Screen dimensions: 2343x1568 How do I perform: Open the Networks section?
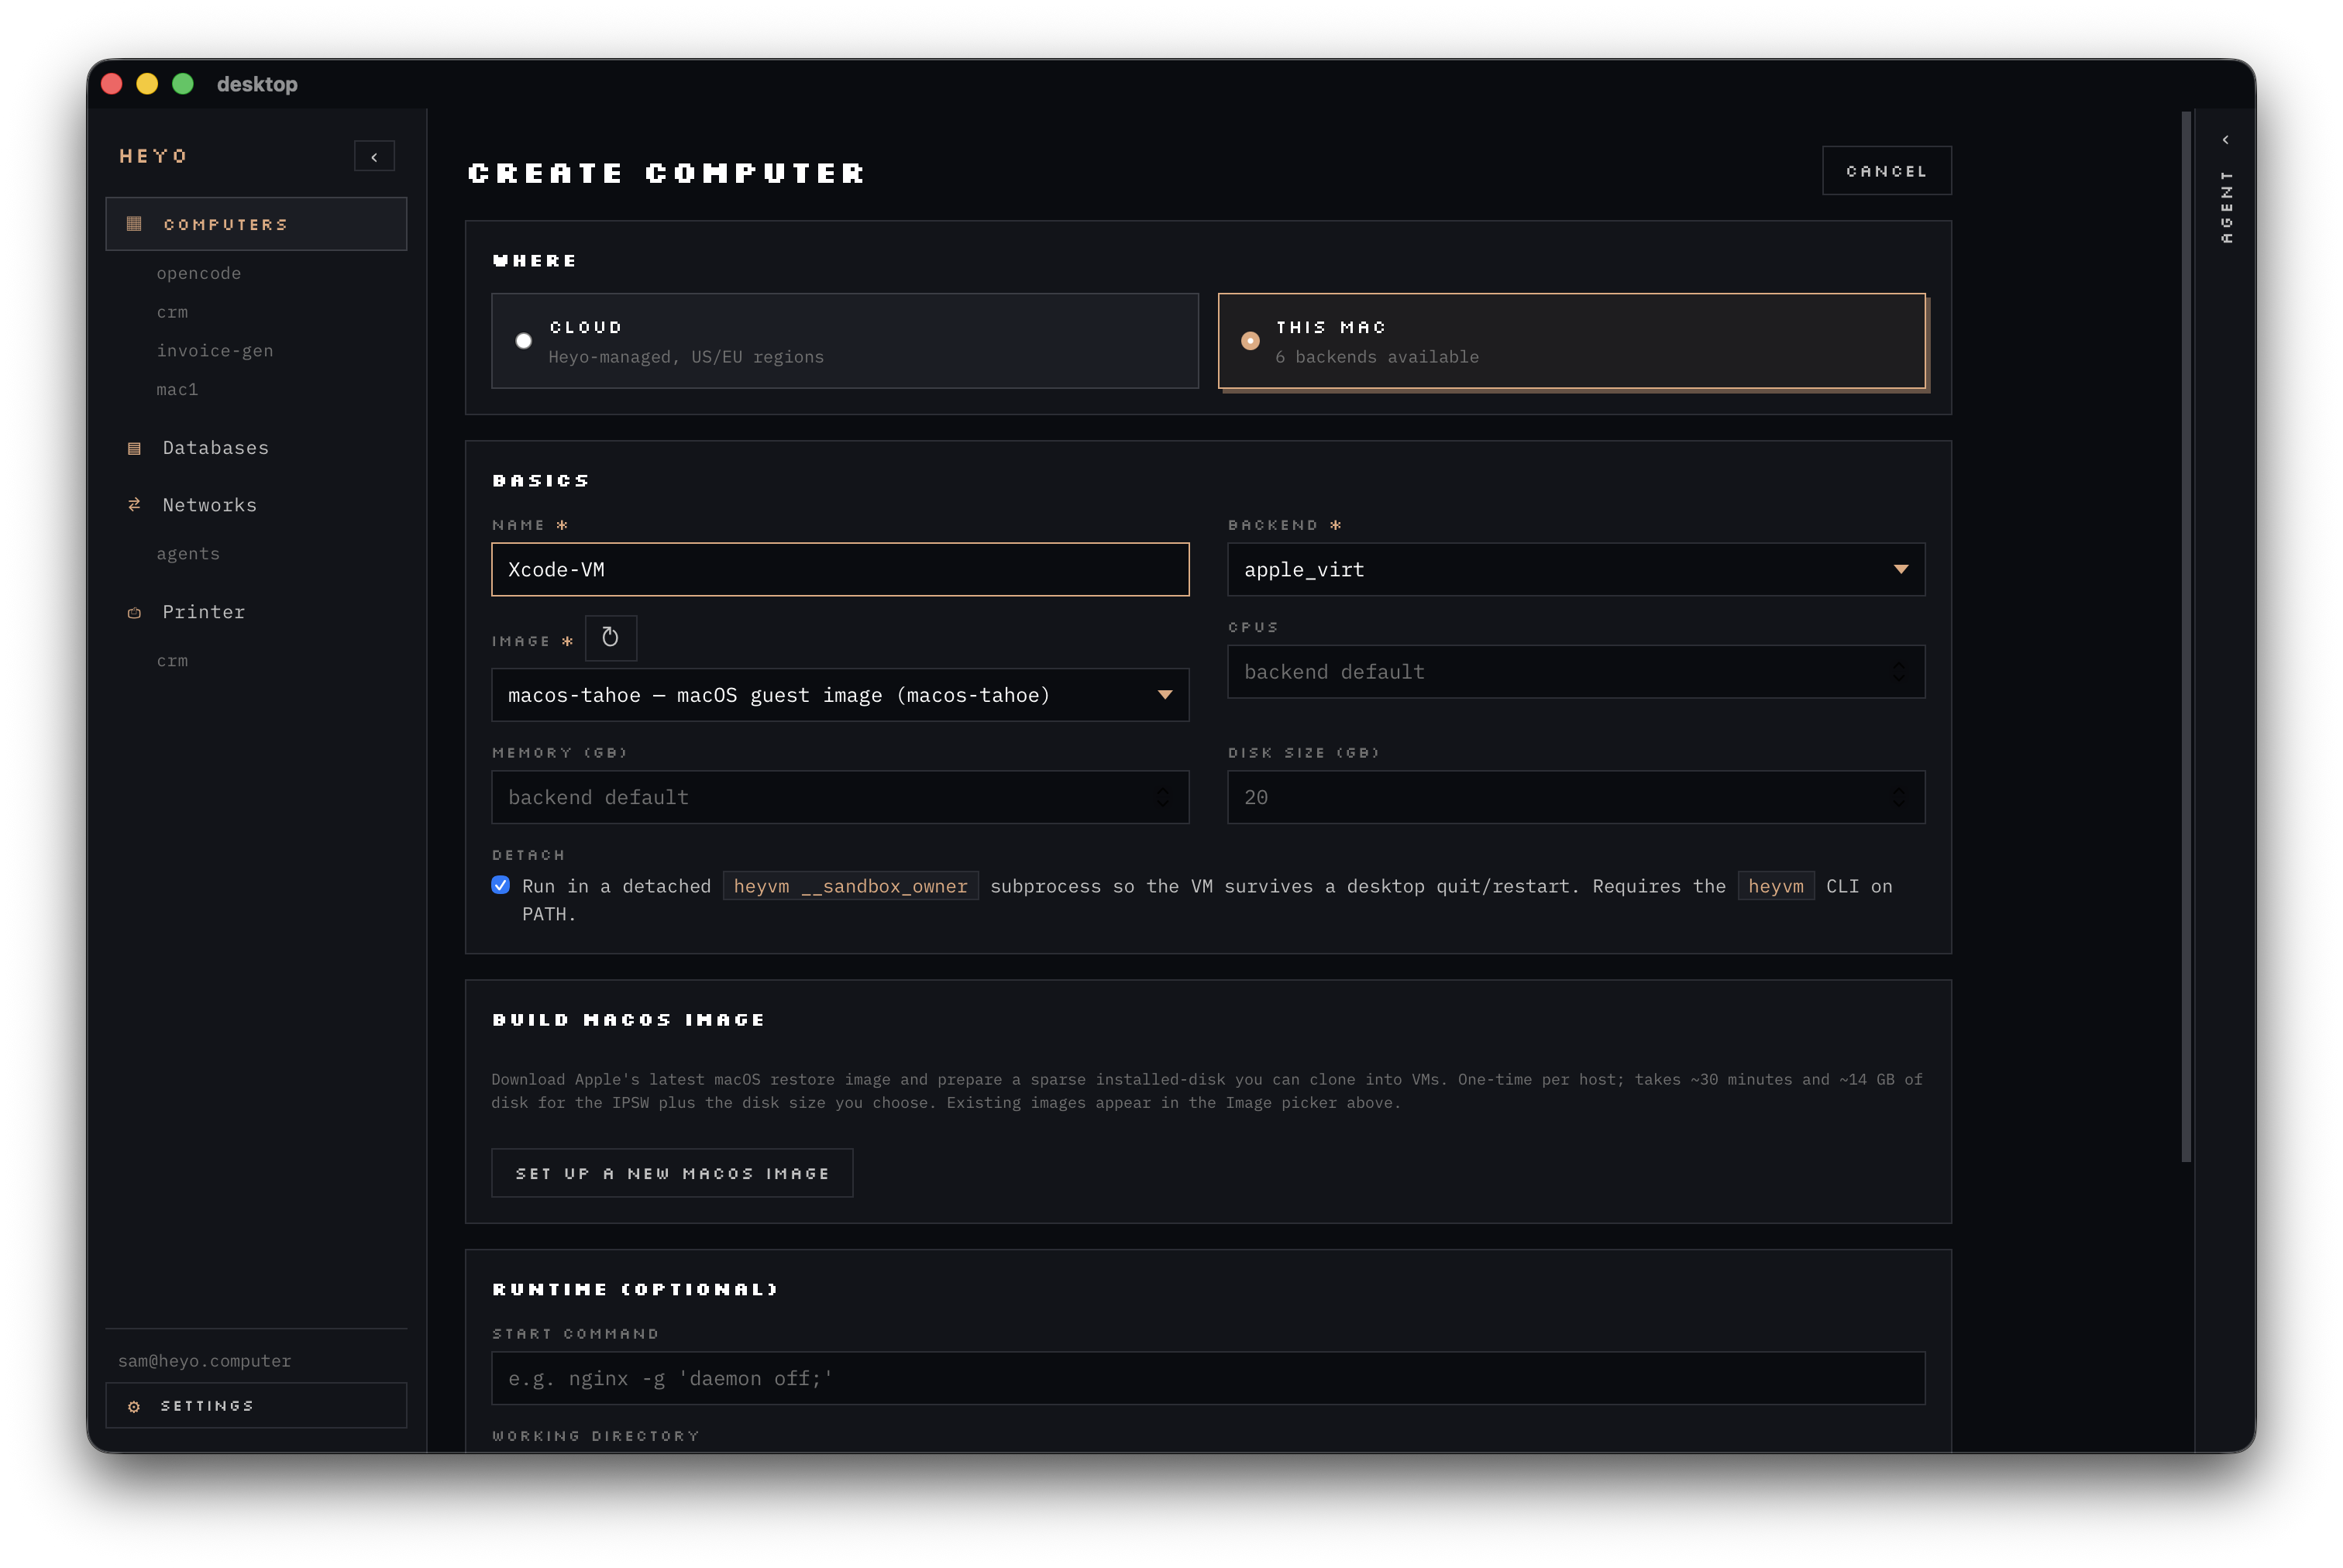click(209, 505)
